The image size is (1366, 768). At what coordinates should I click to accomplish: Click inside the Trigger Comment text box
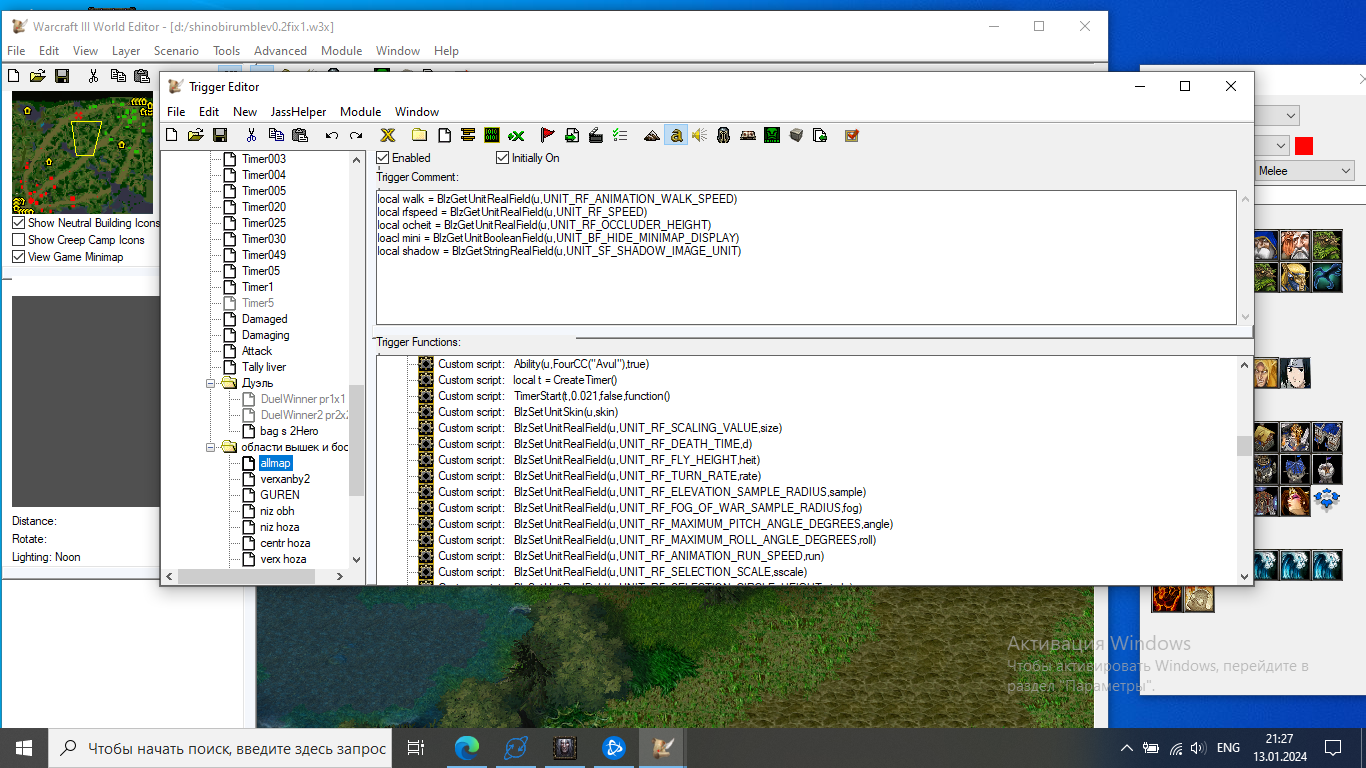[x=806, y=257]
